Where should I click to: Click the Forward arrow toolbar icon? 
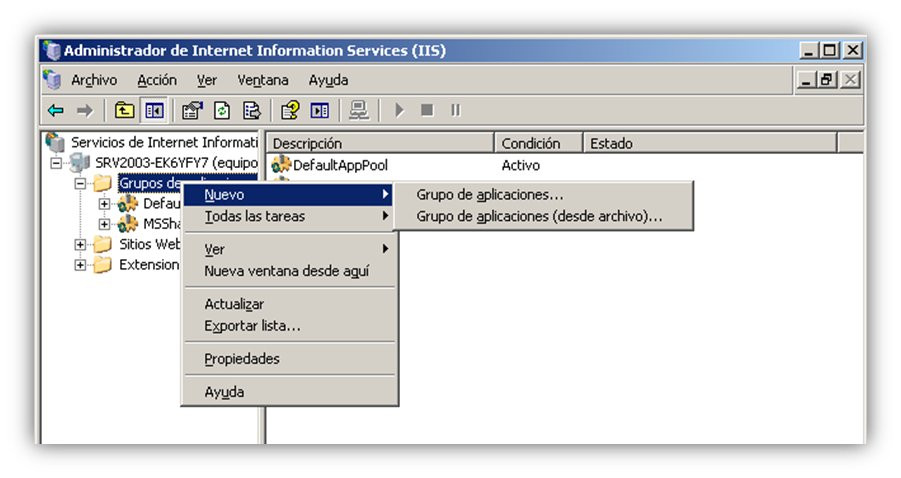pyautogui.click(x=84, y=110)
